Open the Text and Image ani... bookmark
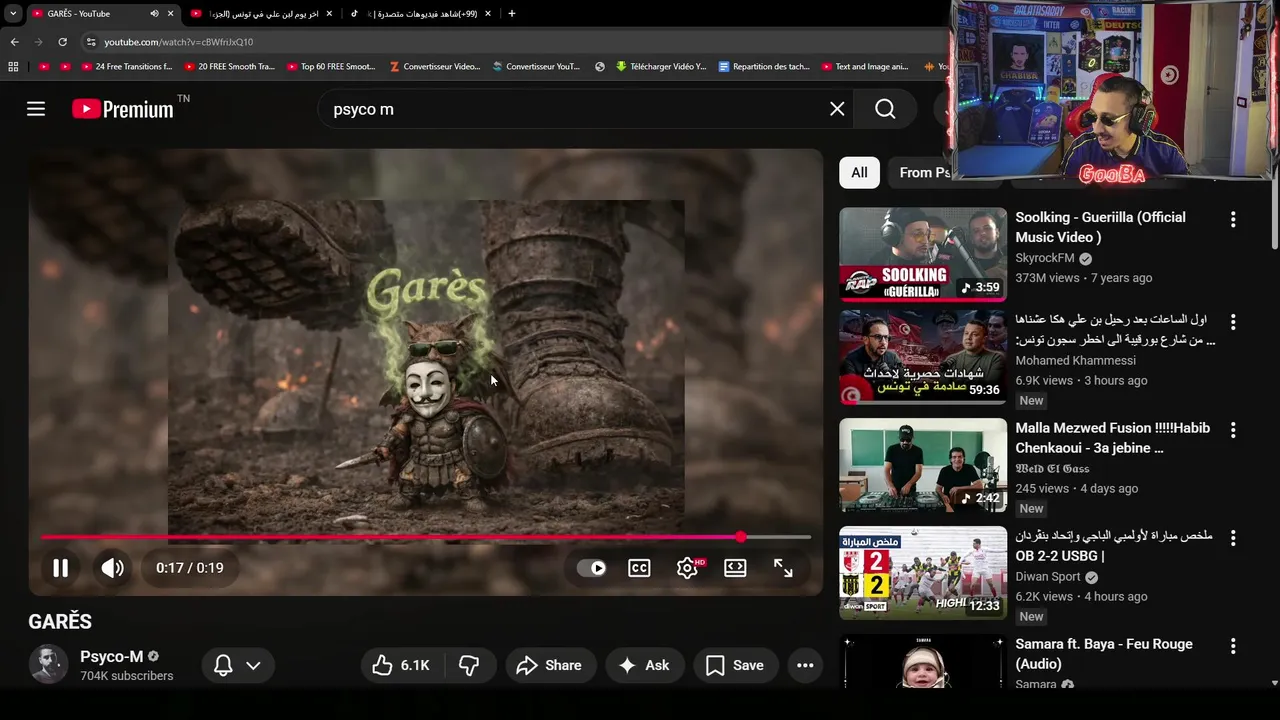This screenshot has height=720, width=1280. [x=864, y=67]
